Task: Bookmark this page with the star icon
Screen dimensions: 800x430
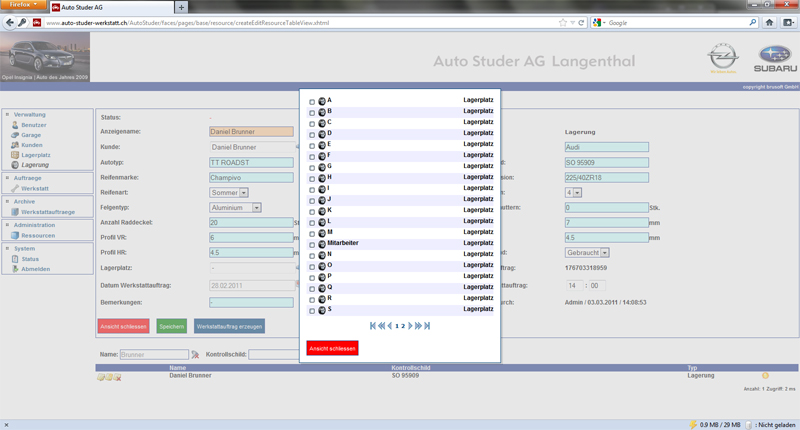Action: (x=563, y=22)
